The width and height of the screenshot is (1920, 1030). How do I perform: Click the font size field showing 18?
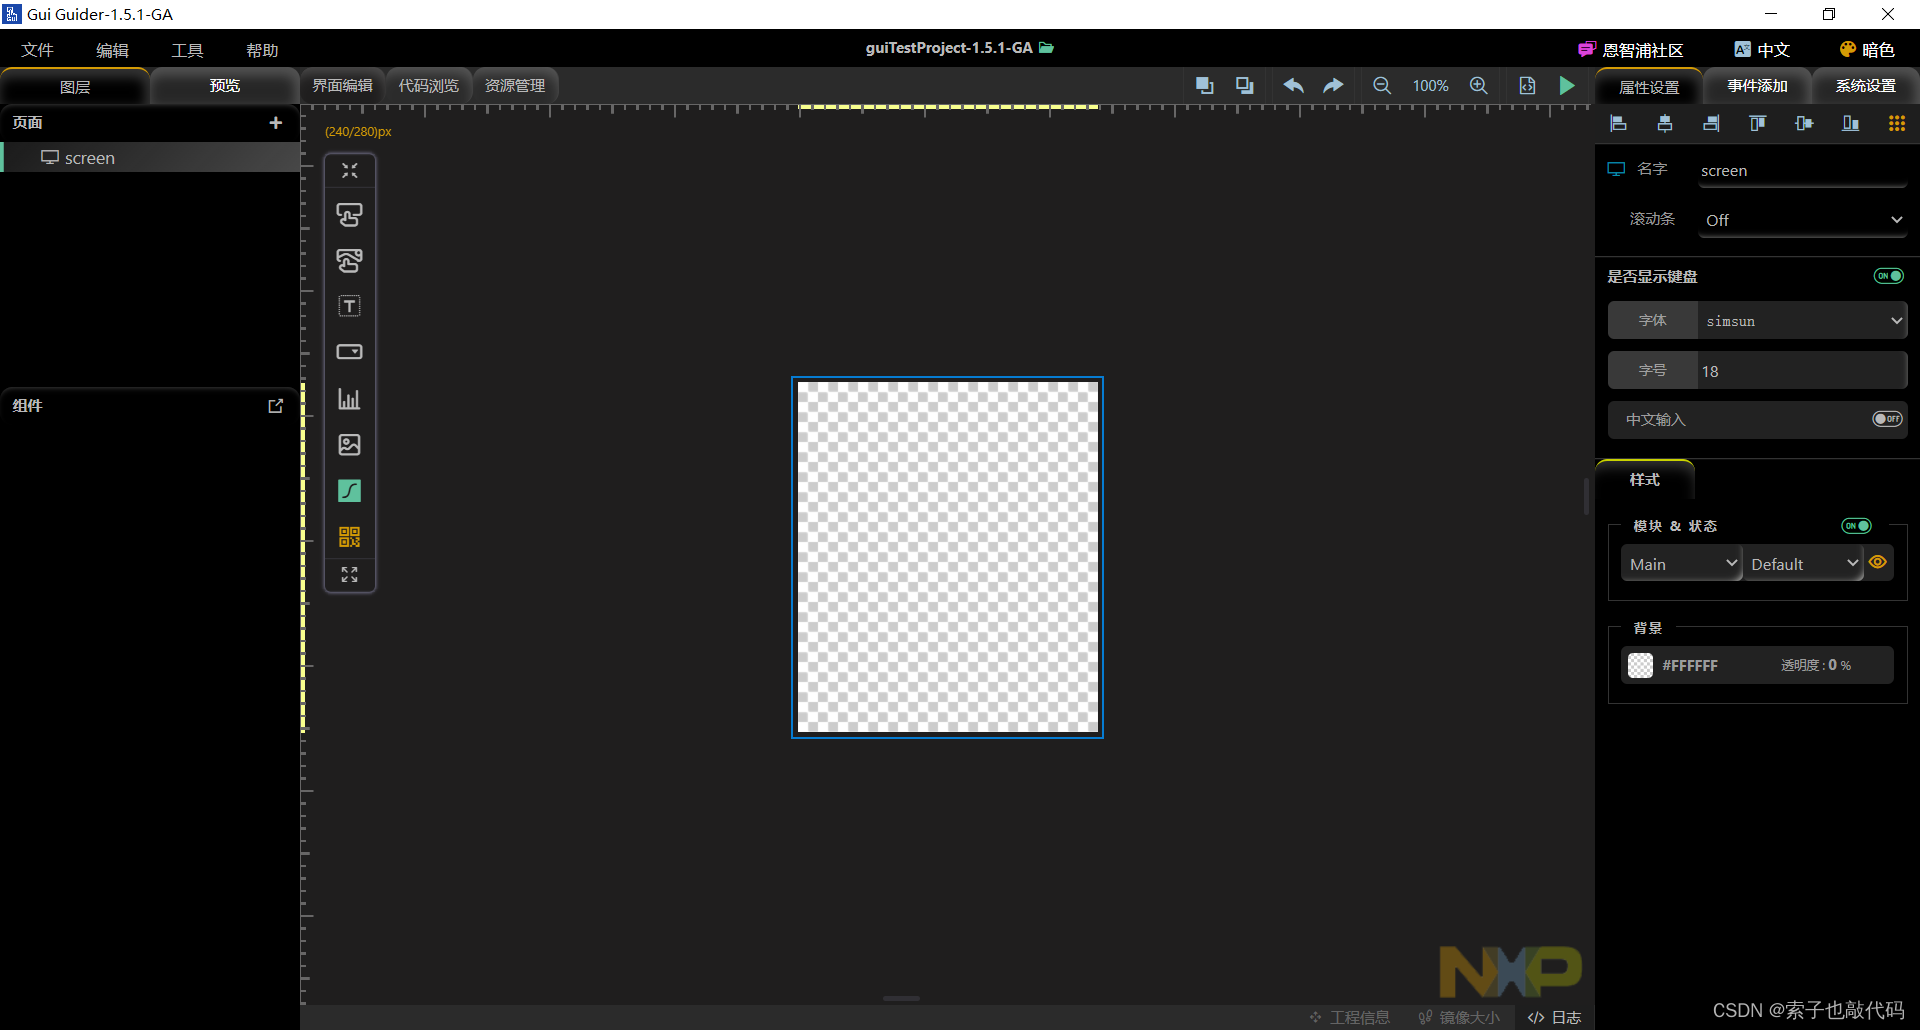[x=1803, y=371]
